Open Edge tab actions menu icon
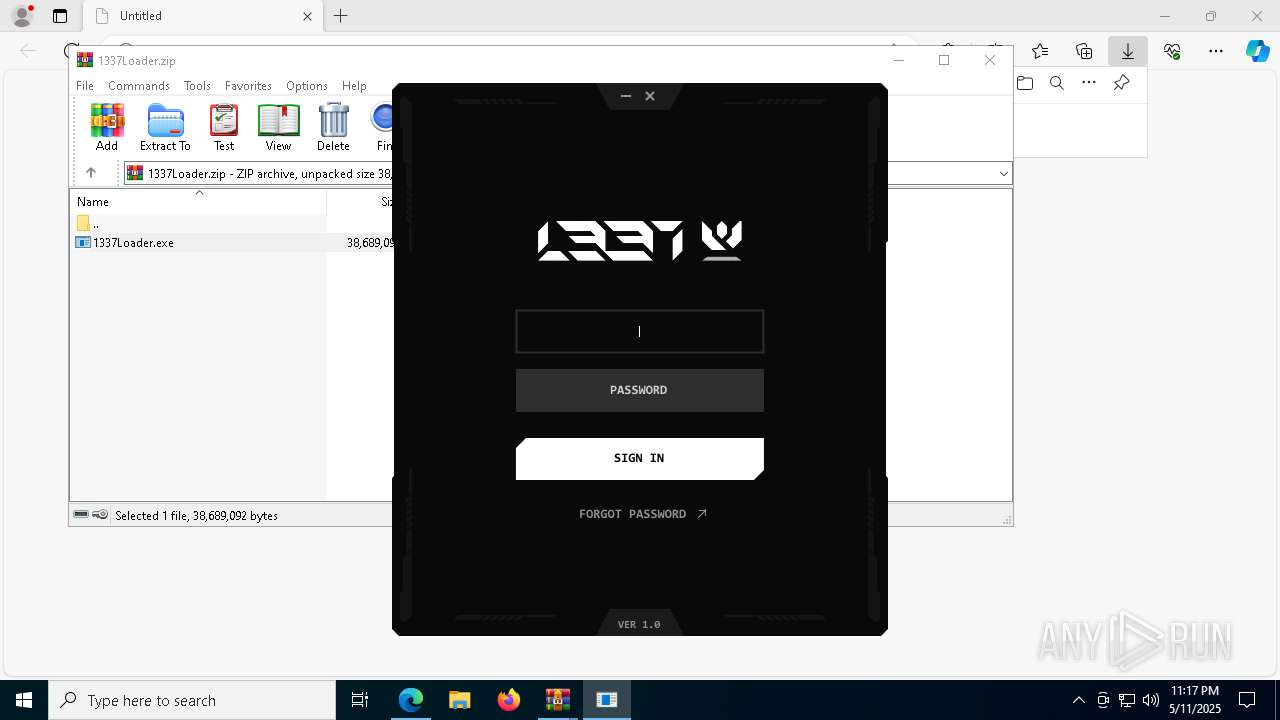1280x720 pixels. click(60, 16)
